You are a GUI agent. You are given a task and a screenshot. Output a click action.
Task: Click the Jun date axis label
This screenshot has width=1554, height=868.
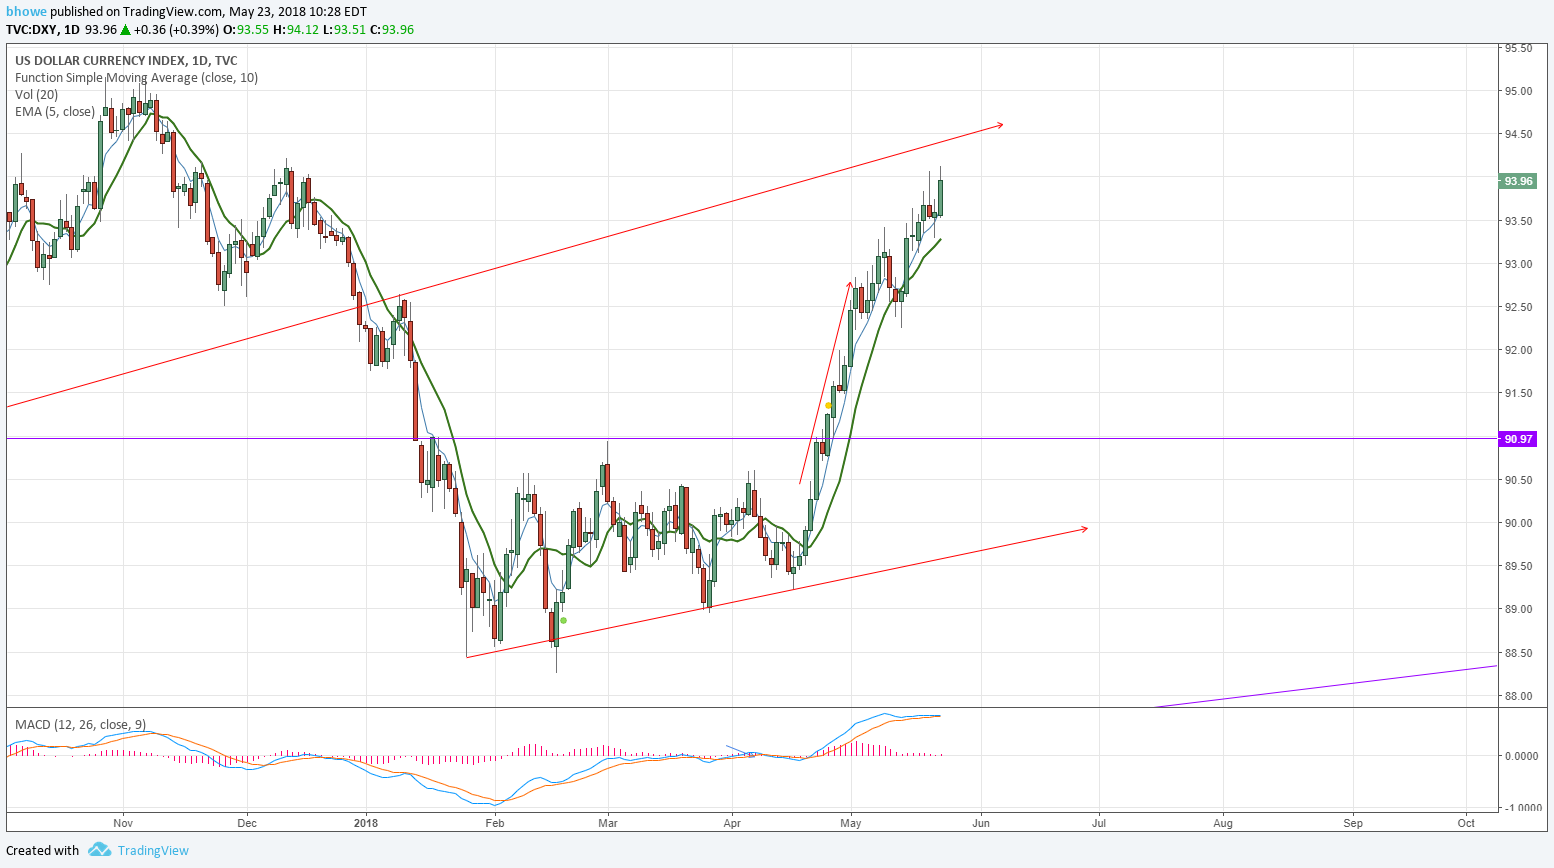pyautogui.click(x=981, y=824)
